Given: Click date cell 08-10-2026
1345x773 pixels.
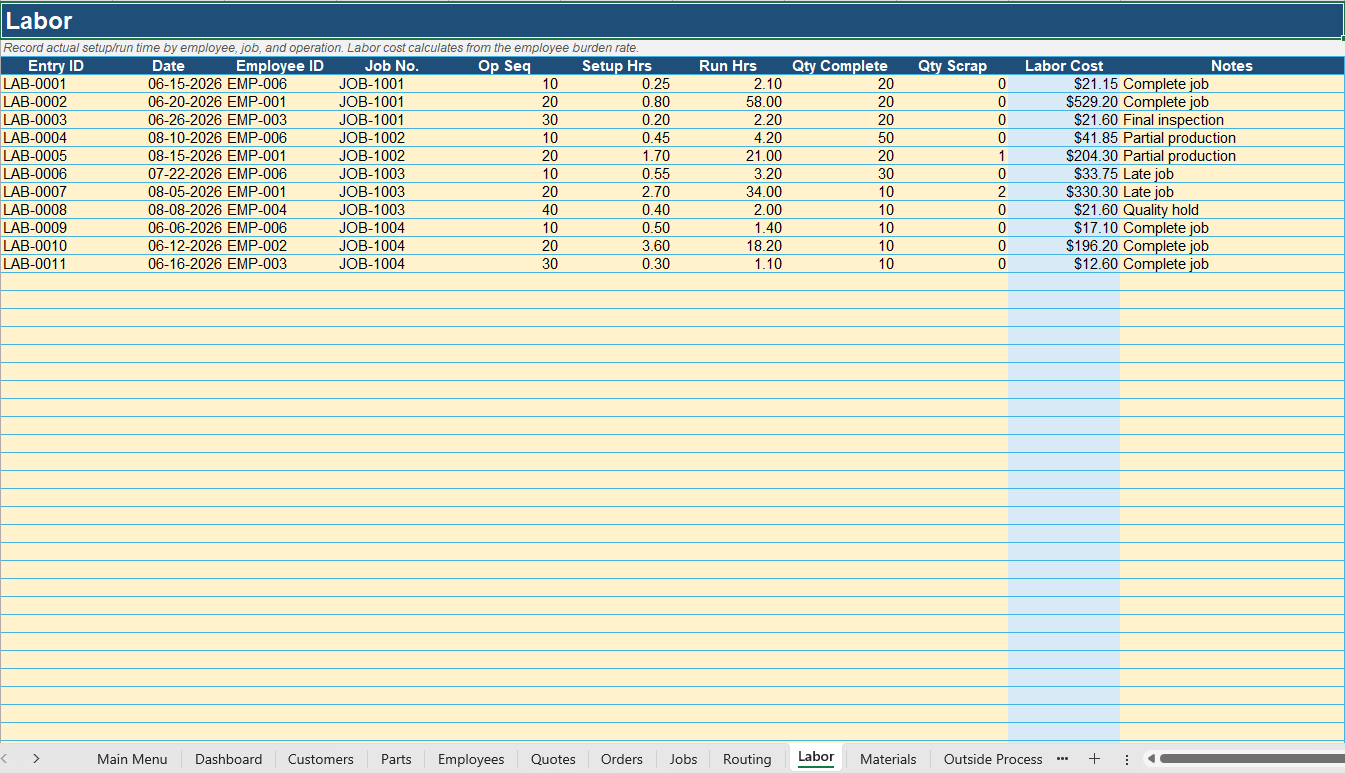Looking at the screenshot, I should pyautogui.click(x=168, y=138).
